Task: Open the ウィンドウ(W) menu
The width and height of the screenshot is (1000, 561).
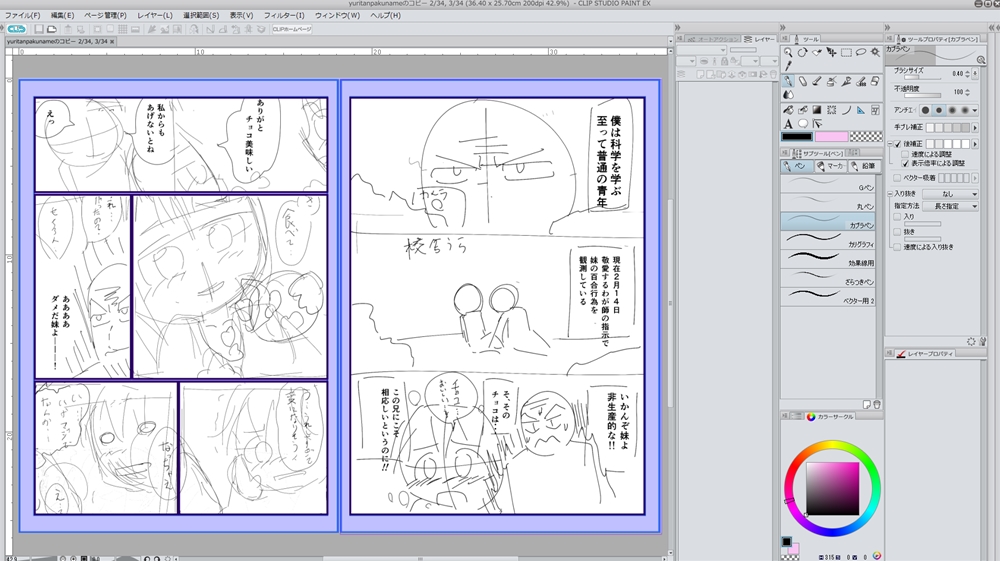Action: pyautogui.click(x=337, y=15)
